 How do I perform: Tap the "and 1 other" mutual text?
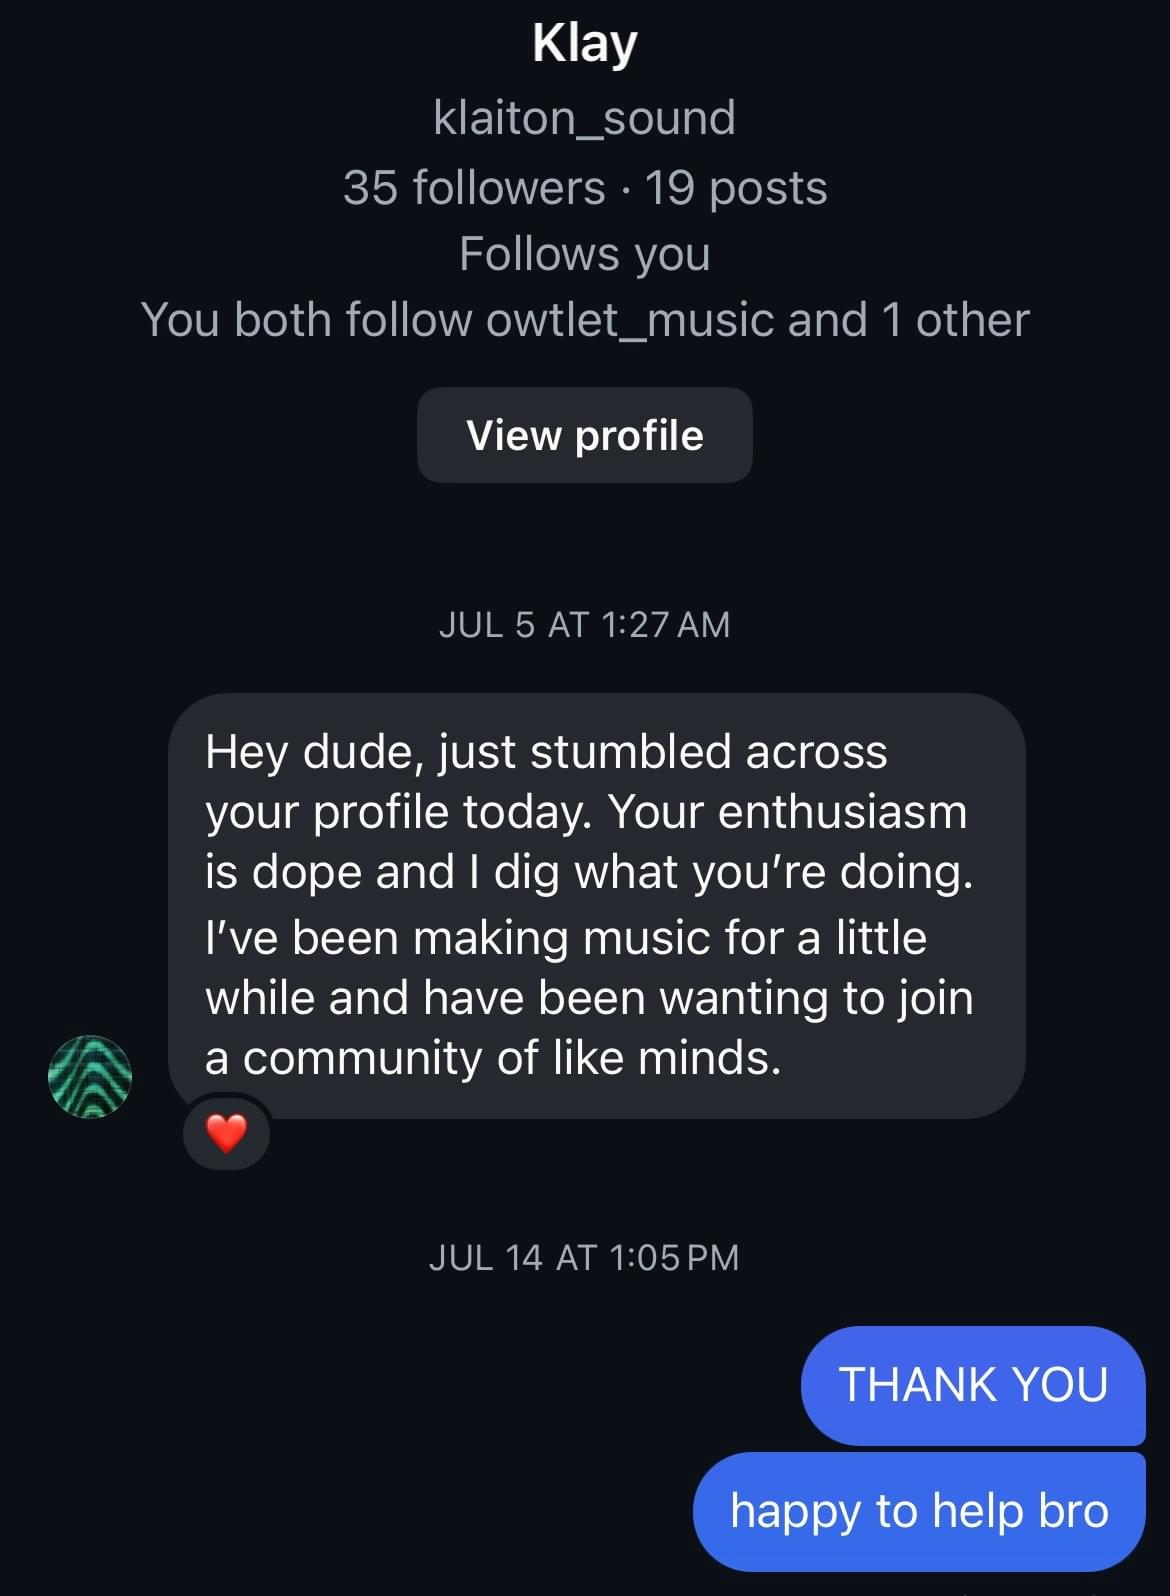tap(910, 320)
